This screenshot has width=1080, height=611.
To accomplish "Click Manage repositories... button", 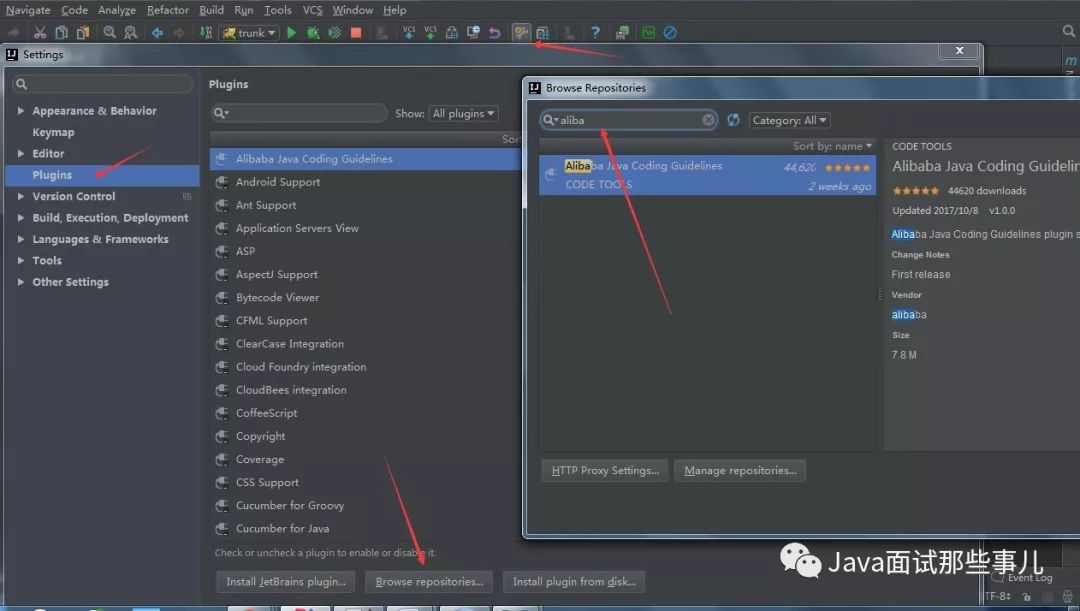I will [x=740, y=470].
